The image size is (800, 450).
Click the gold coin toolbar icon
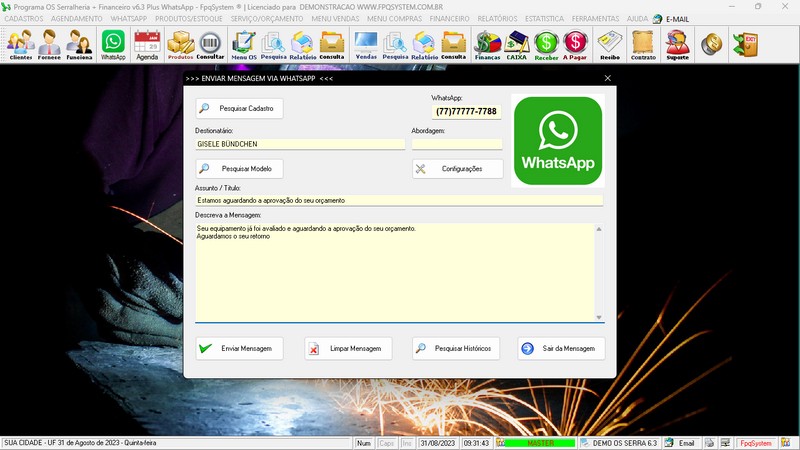[x=711, y=45]
